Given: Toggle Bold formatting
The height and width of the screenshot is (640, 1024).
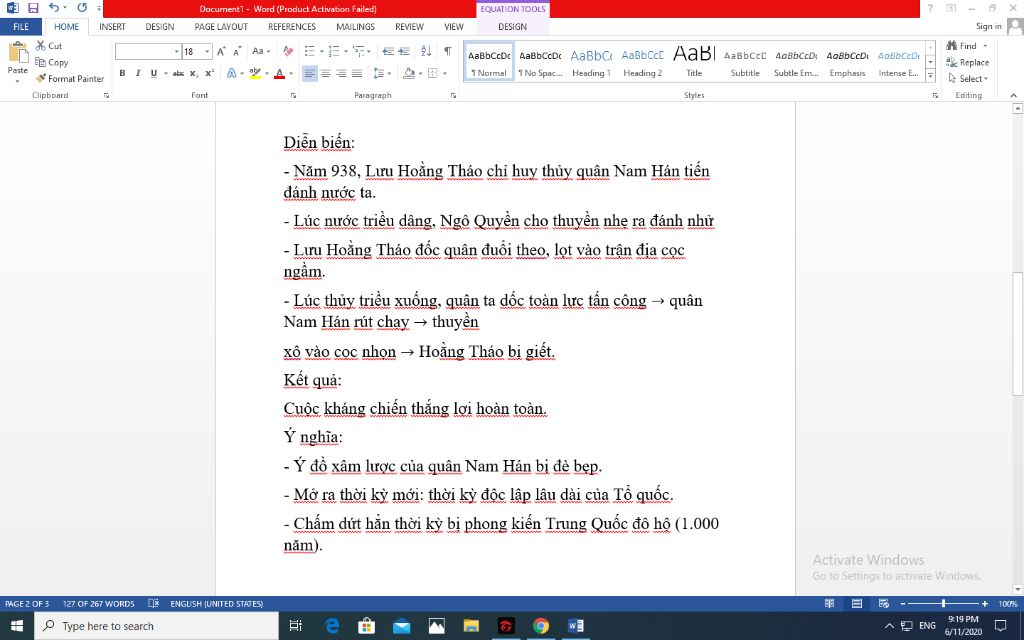Looking at the screenshot, I should pos(122,73).
